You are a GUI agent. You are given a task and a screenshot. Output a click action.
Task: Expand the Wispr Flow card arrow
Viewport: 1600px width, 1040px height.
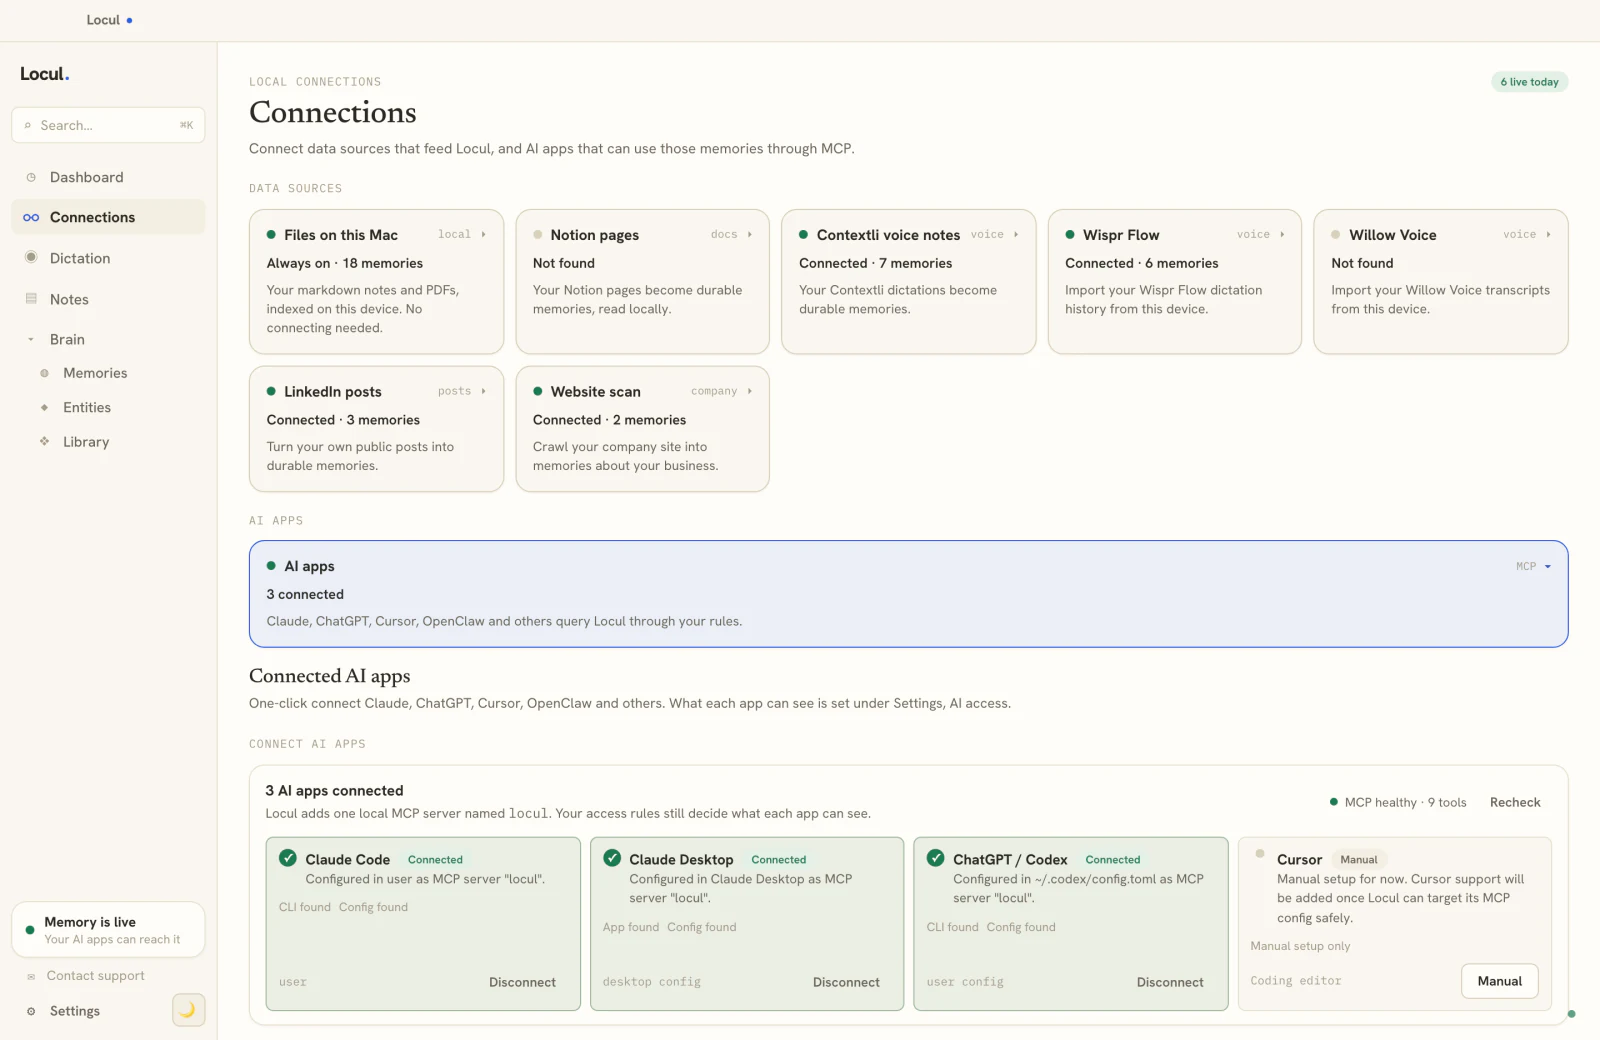(x=1282, y=234)
